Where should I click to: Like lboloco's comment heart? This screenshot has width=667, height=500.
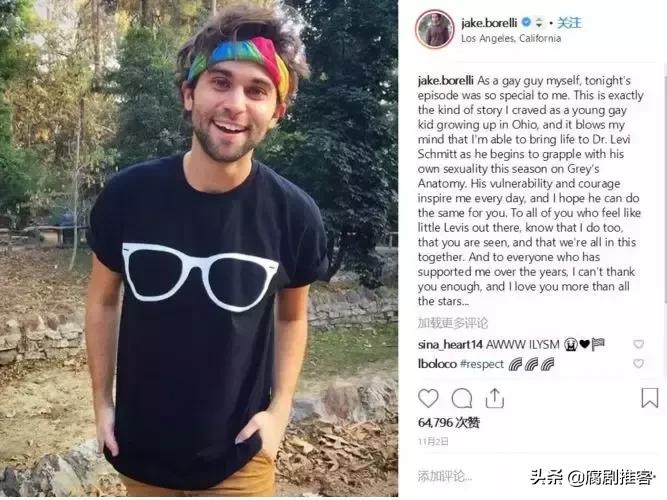pyautogui.click(x=638, y=363)
